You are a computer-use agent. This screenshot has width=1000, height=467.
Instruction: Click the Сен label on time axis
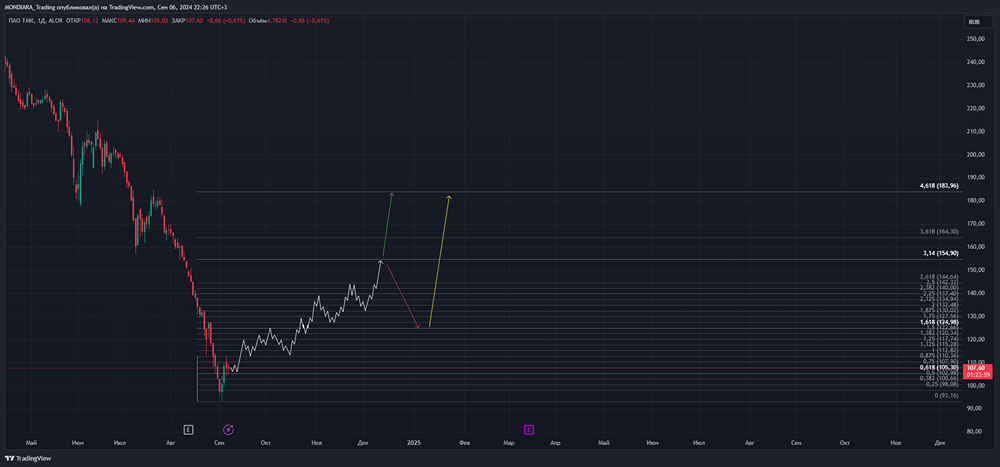click(x=219, y=442)
